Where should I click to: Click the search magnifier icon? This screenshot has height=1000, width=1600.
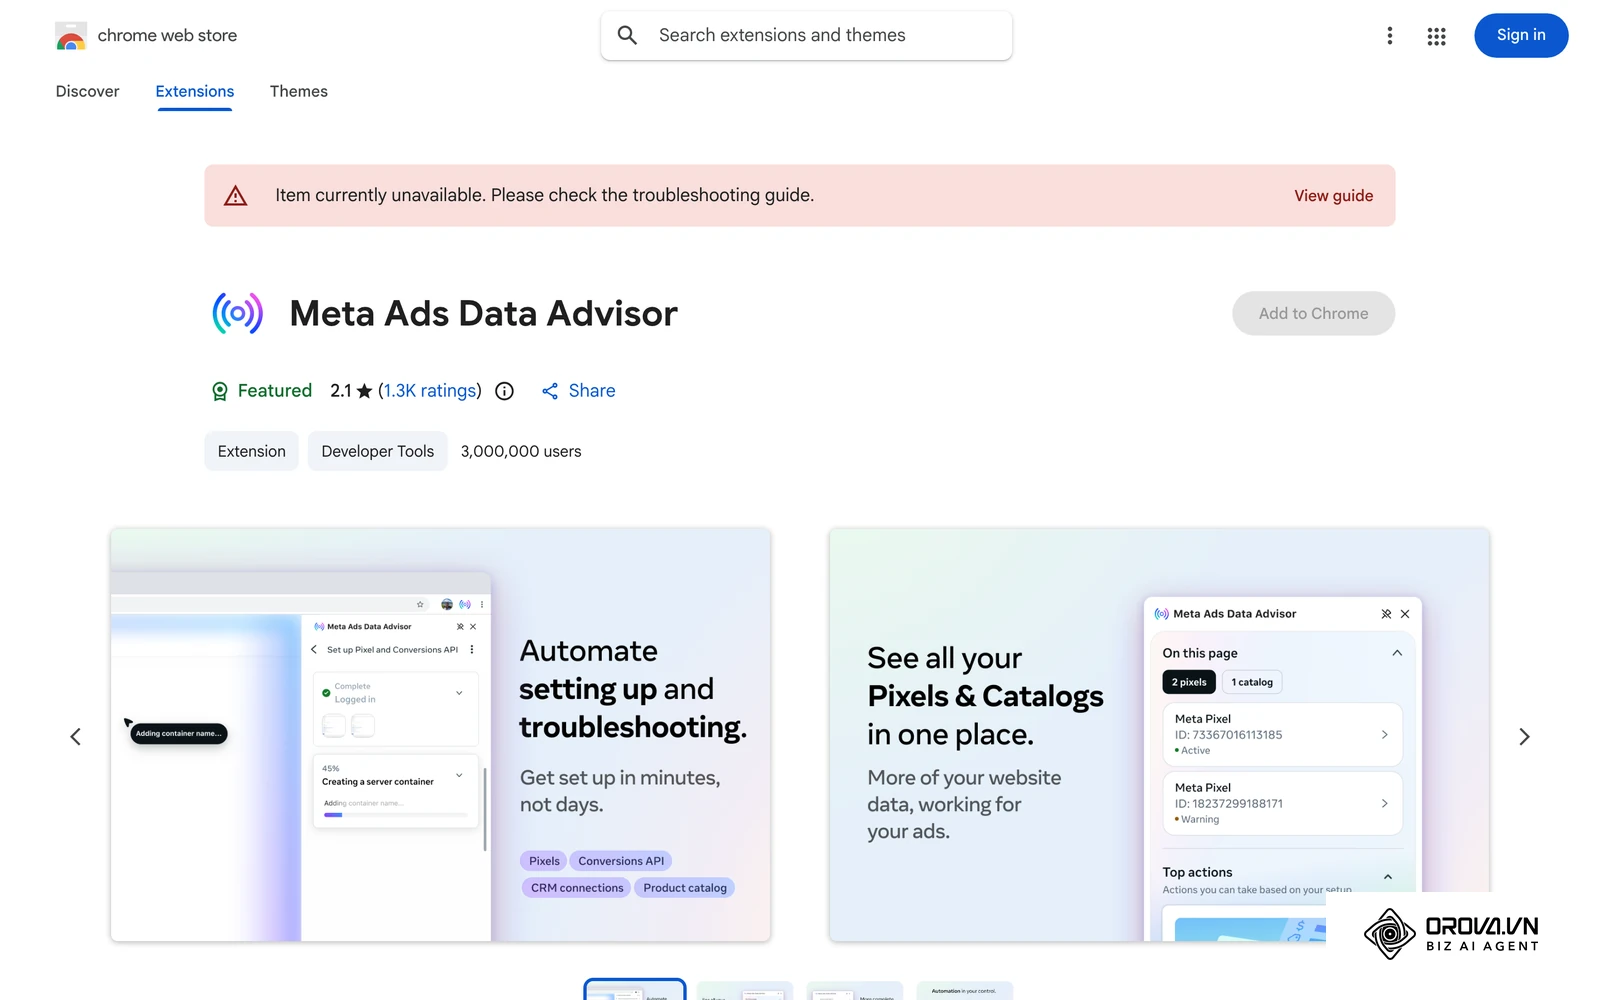click(x=627, y=35)
